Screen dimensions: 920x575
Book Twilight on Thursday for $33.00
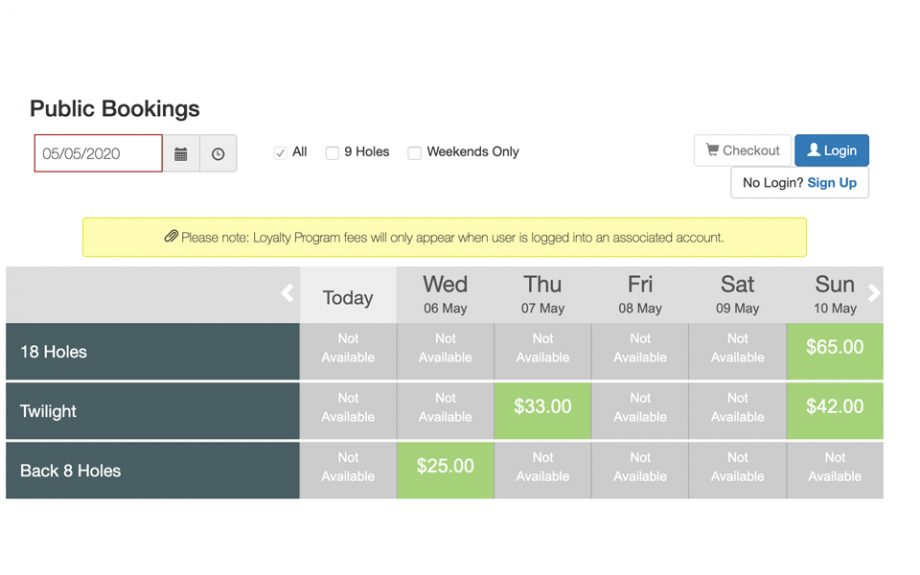[x=542, y=407]
